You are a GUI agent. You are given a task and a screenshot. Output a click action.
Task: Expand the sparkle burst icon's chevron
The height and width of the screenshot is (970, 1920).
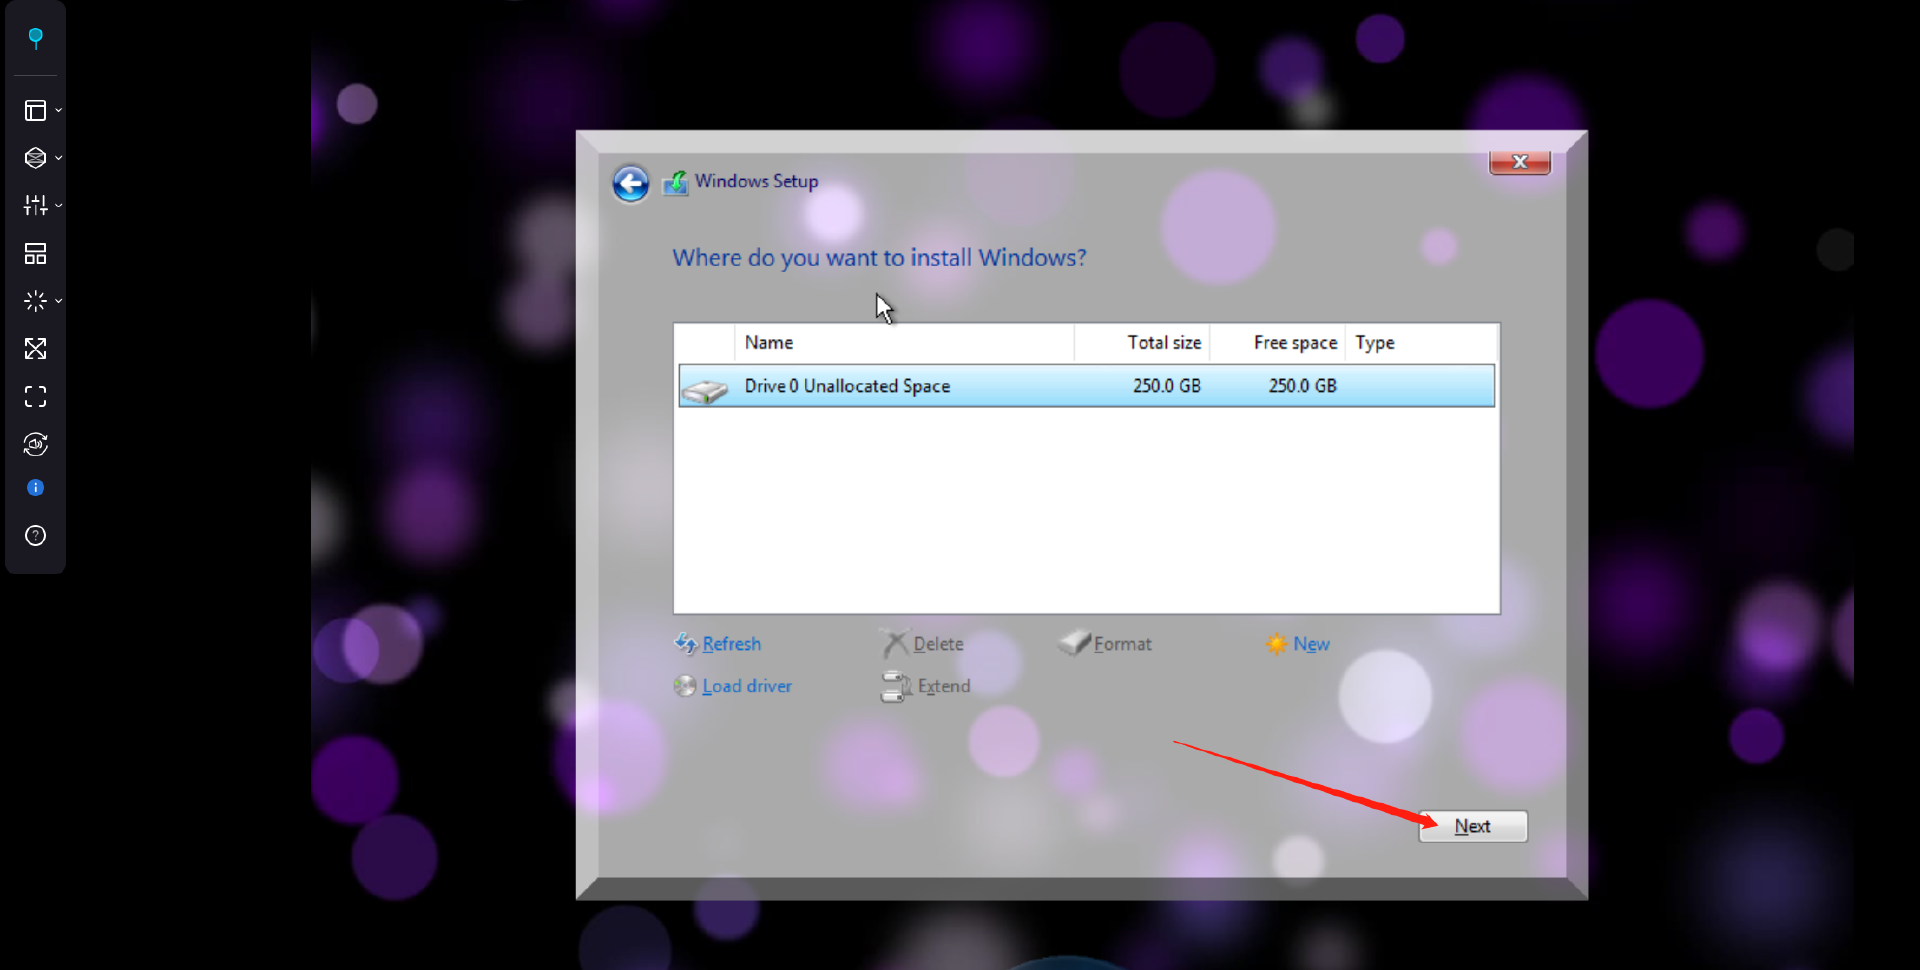59,300
